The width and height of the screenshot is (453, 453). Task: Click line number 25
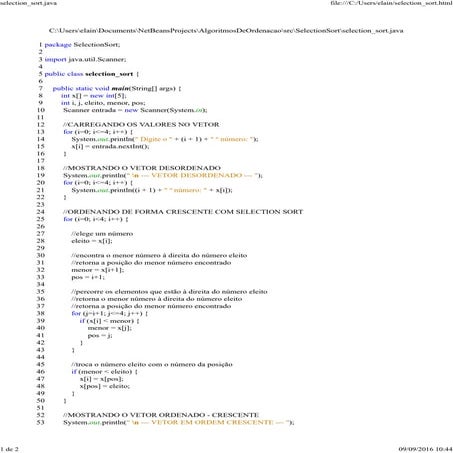40,219
